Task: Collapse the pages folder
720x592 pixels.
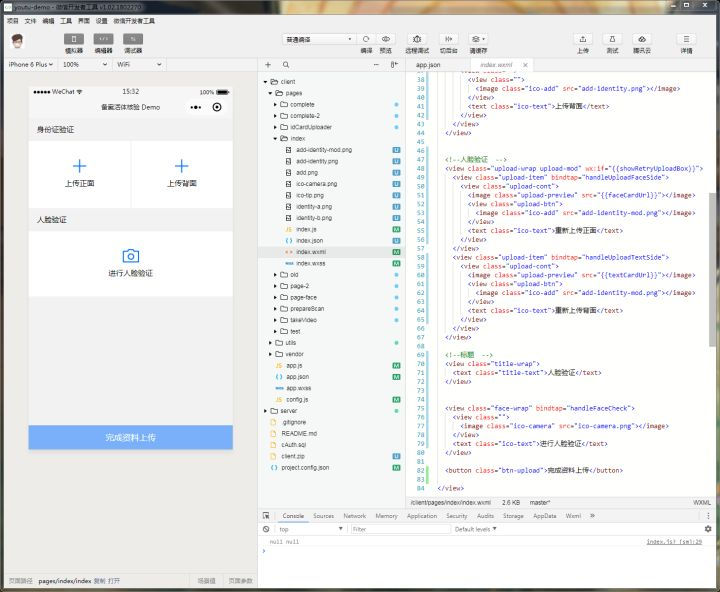Action: coord(270,93)
